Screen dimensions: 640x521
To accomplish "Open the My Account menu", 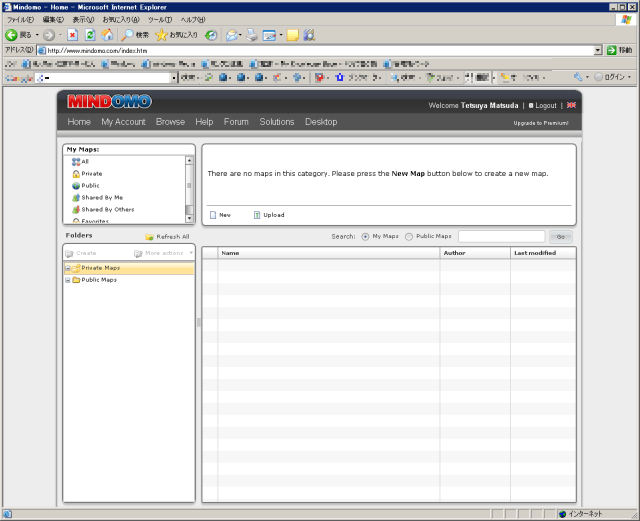I will [x=123, y=122].
